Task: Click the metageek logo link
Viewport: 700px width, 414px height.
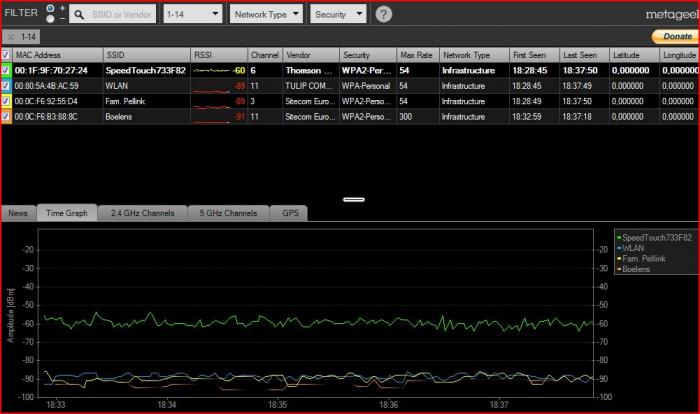Action: click(x=672, y=15)
